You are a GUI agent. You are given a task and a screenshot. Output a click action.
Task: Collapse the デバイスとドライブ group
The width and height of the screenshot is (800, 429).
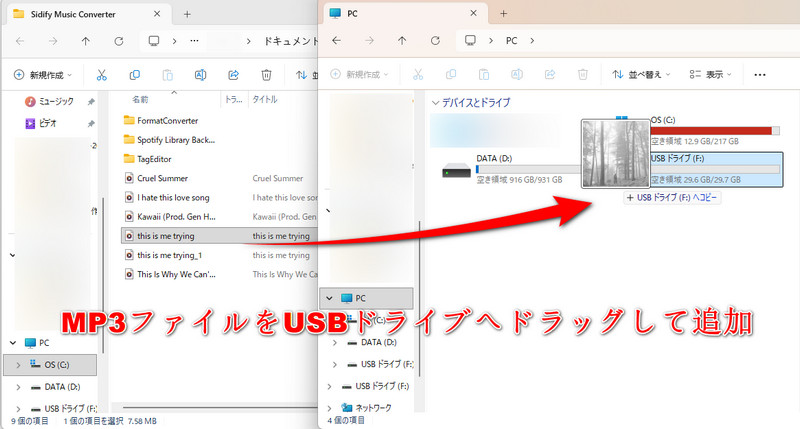coord(435,103)
